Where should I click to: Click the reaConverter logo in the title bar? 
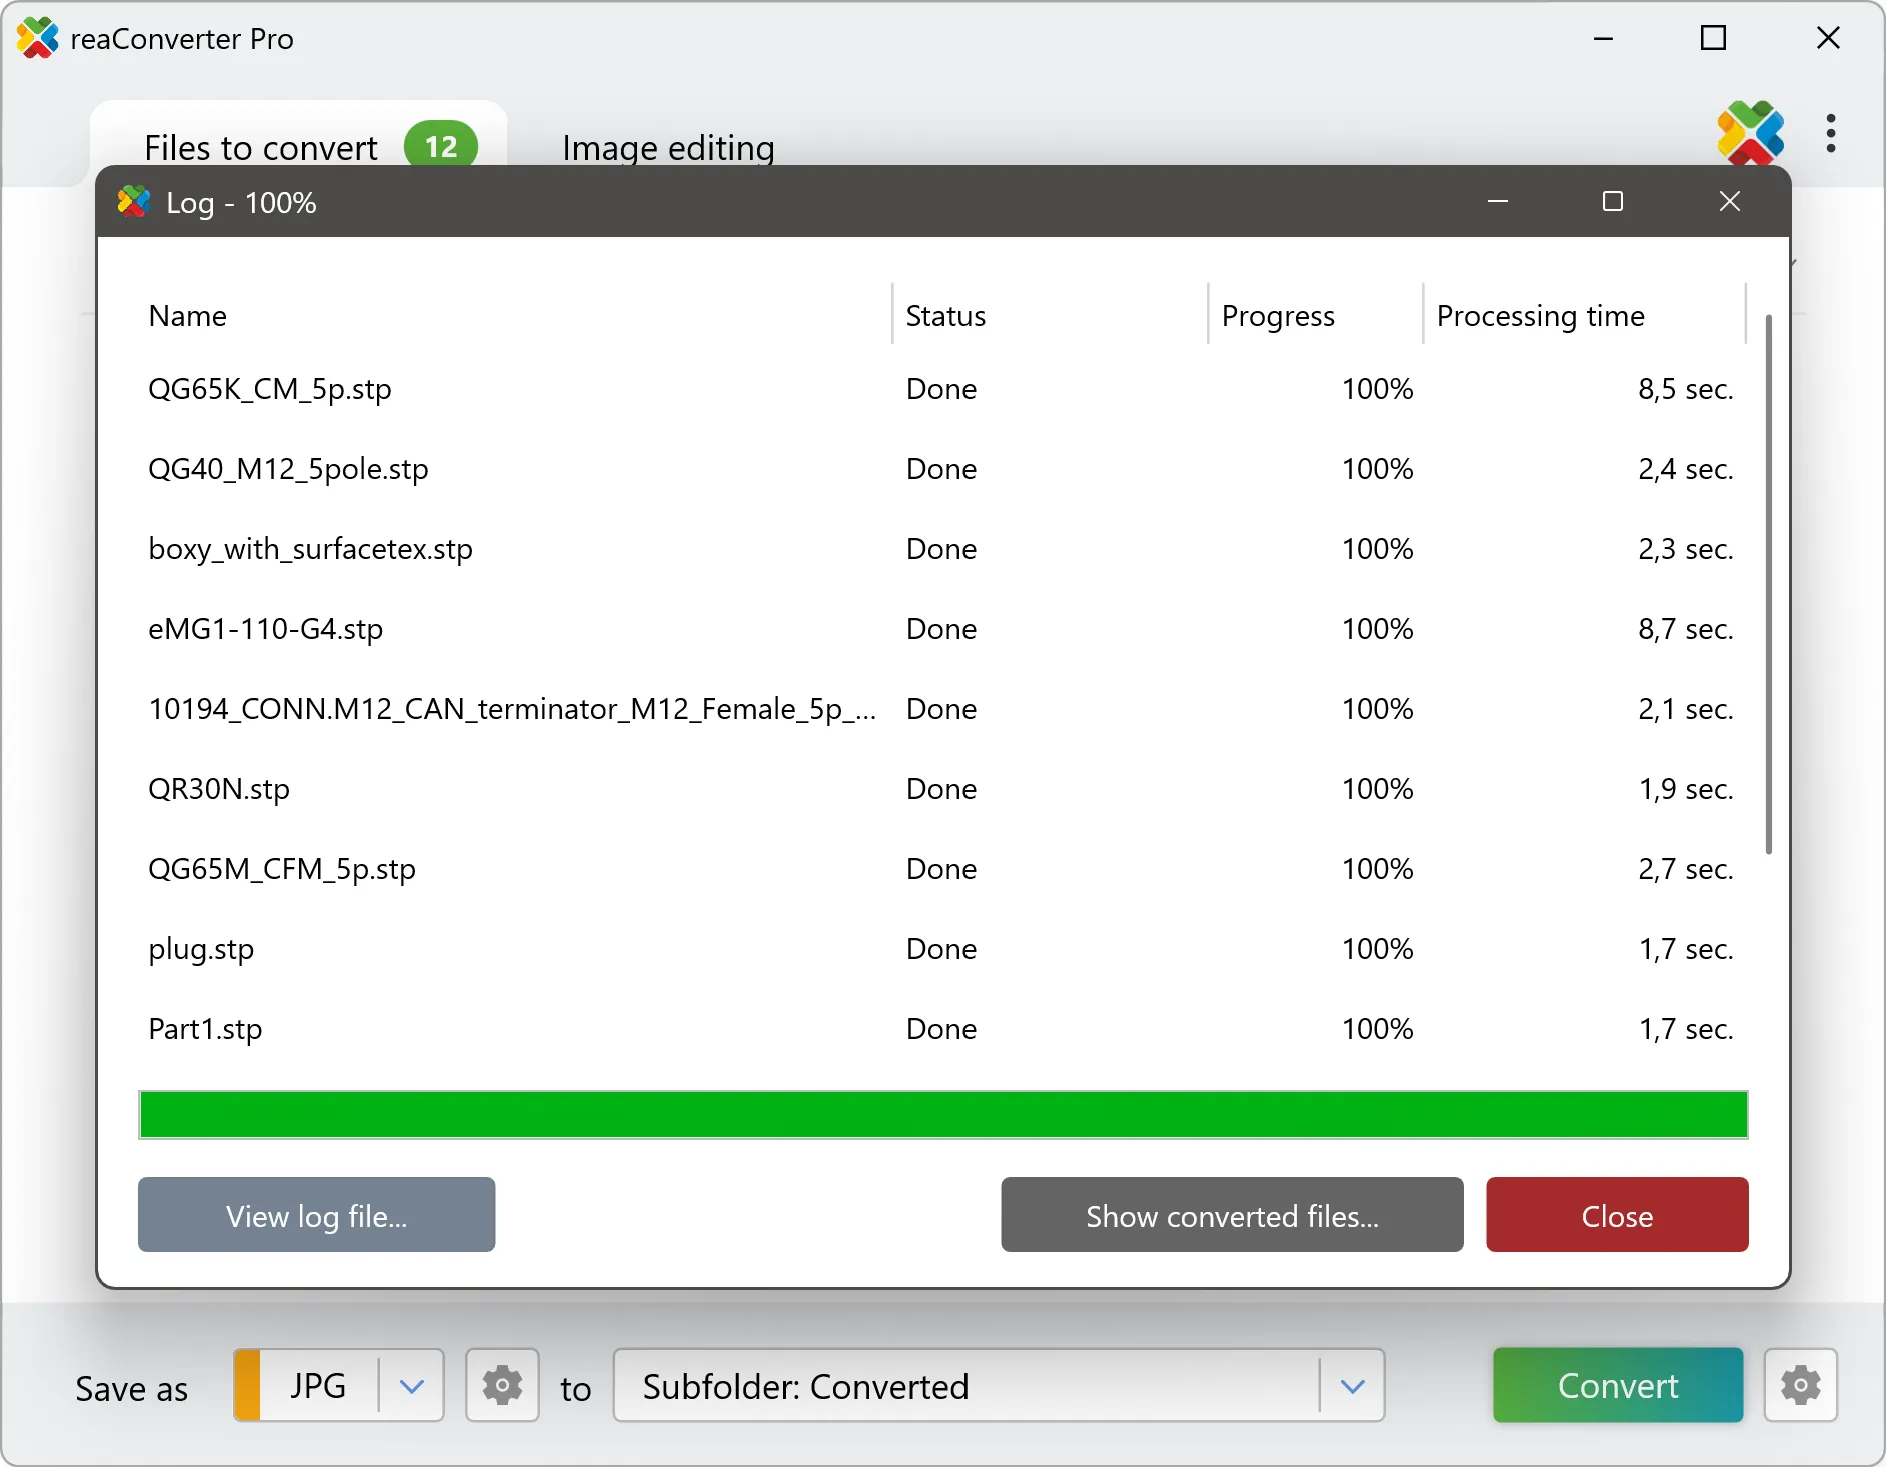click(x=38, y=38)
